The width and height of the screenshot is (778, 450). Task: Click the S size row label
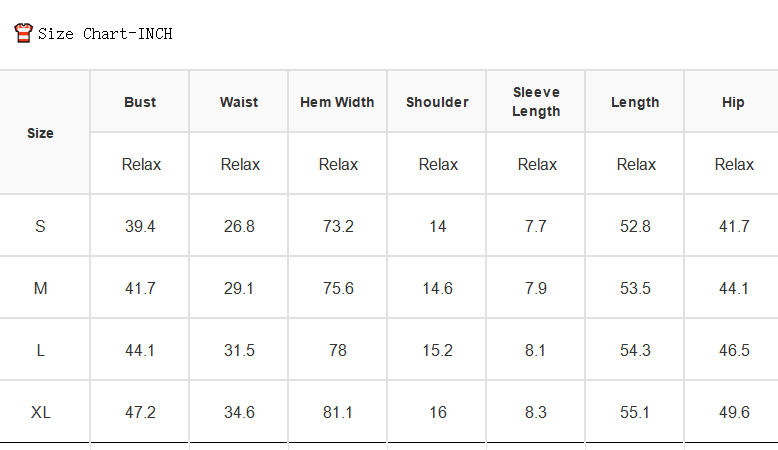(x=40, y=226)
